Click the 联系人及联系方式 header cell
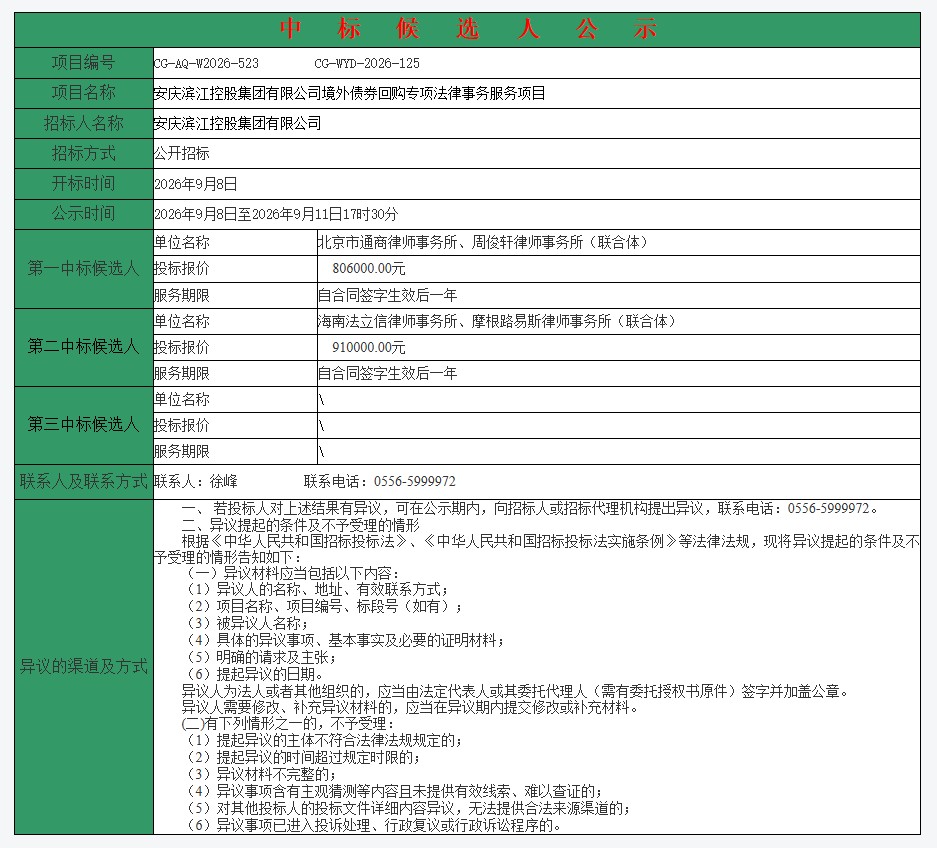 (84, 482)
